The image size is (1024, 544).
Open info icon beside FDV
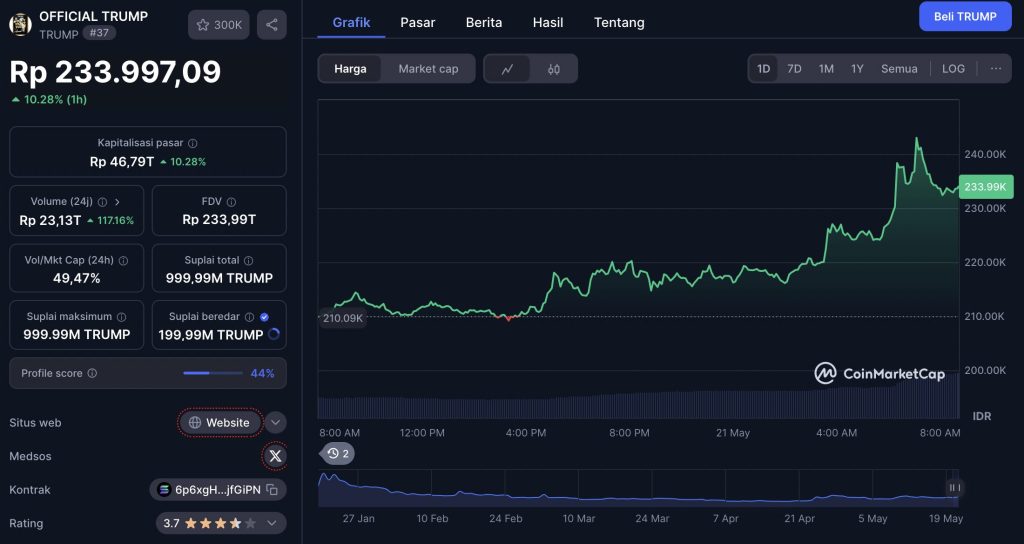coord(231,202)
